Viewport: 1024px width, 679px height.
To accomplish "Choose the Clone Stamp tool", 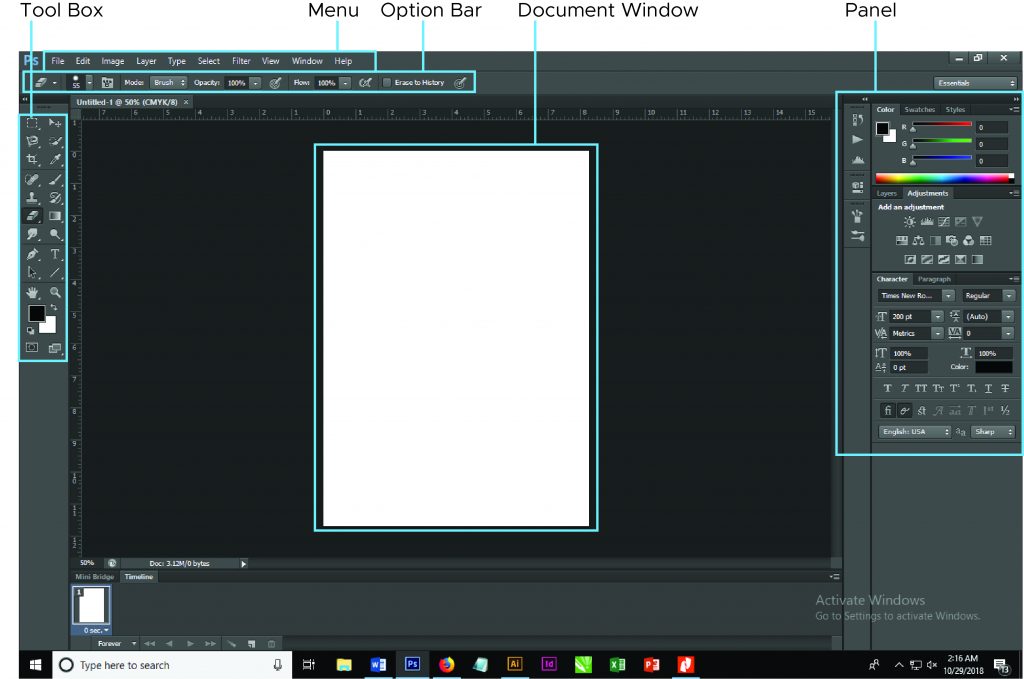I will click(32, 198).
